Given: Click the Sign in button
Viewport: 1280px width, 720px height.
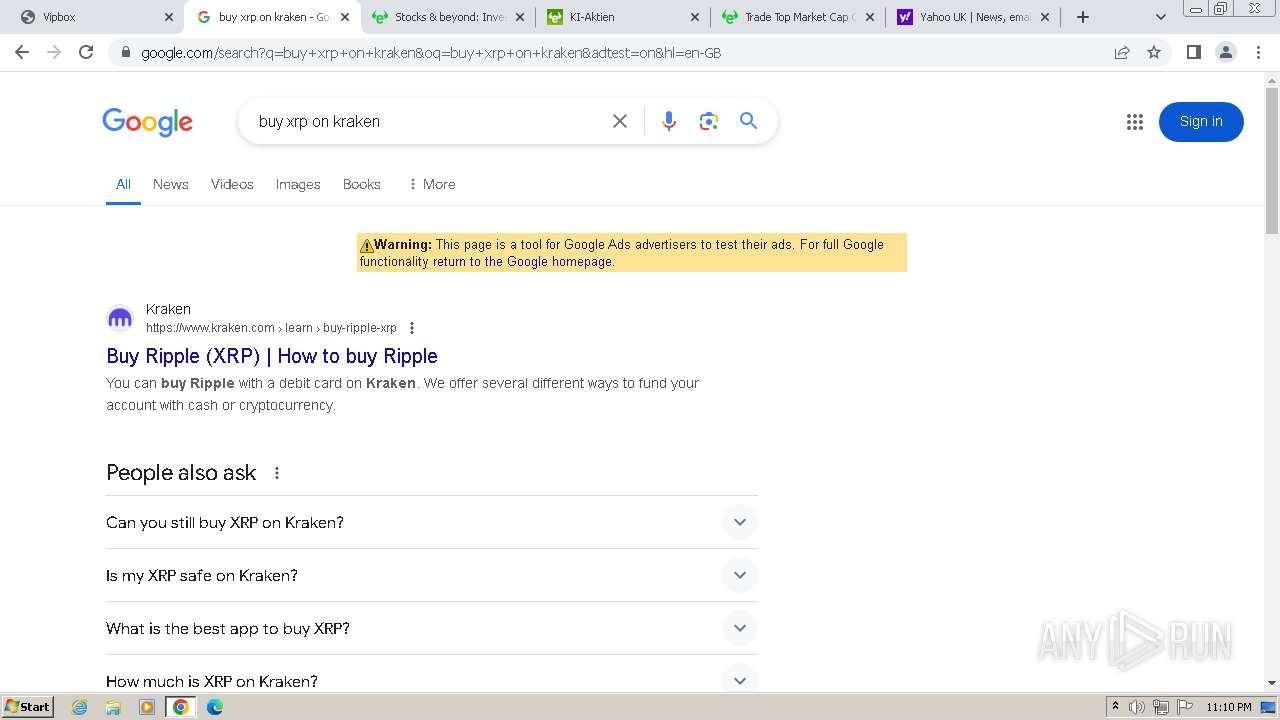Looking at the screenshot, I should point(1201,122).
